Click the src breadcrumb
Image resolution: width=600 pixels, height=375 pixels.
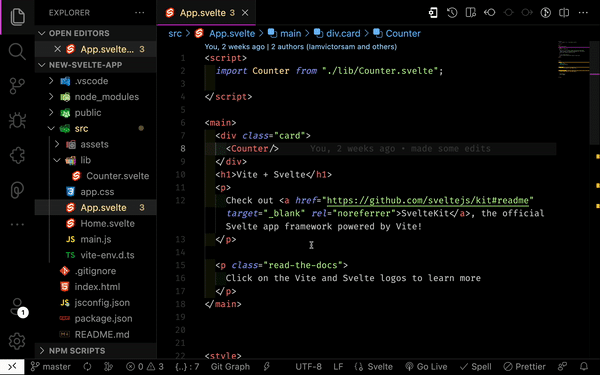(x=175, y=34)
